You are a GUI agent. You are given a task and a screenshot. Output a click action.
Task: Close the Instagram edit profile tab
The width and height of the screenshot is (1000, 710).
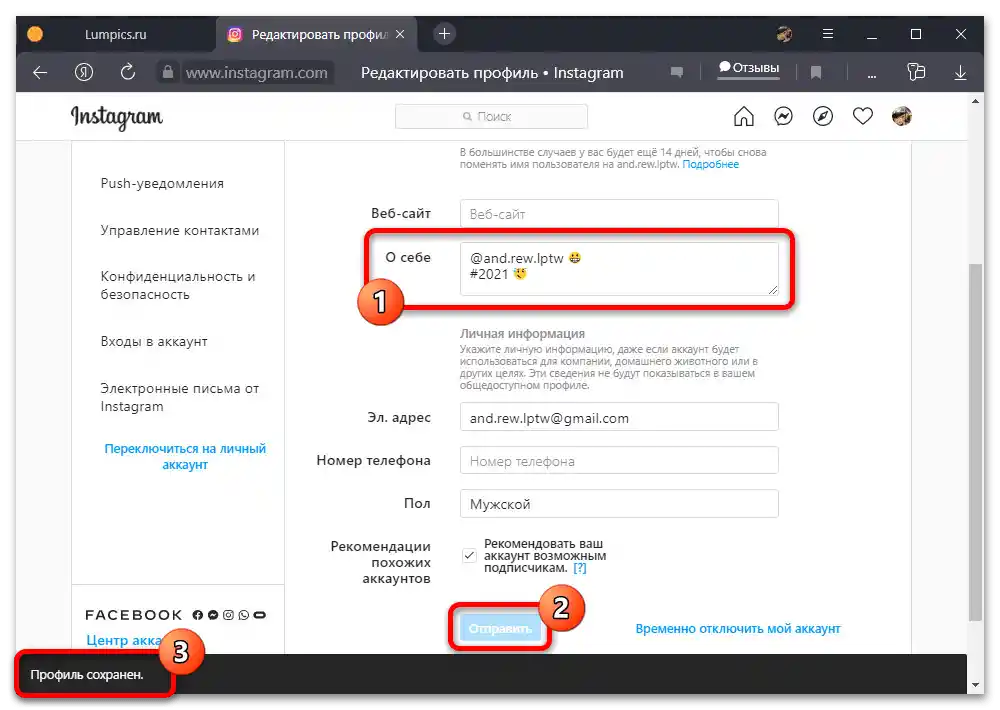point(400,34)
